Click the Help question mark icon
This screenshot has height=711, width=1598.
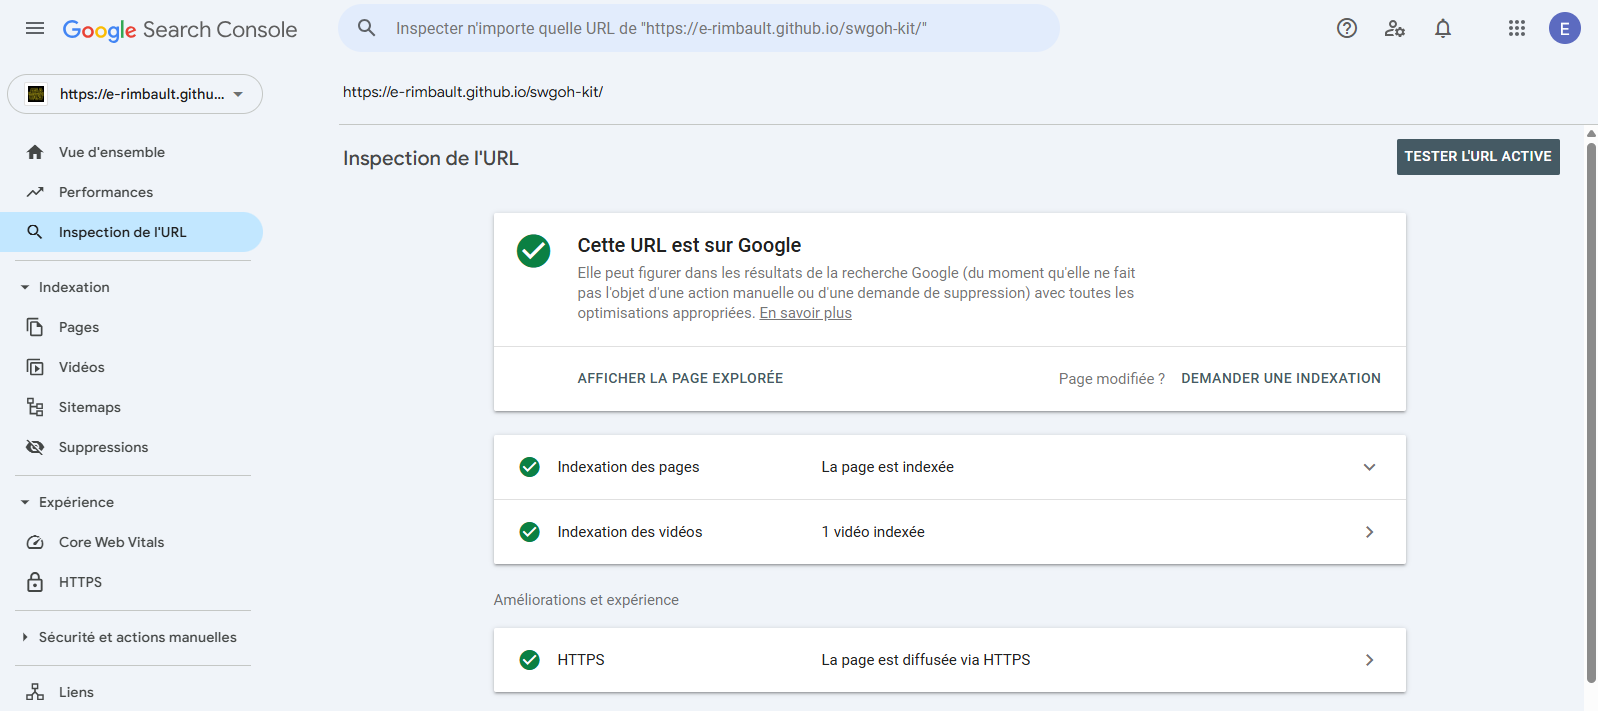[x=1347, y=28]
